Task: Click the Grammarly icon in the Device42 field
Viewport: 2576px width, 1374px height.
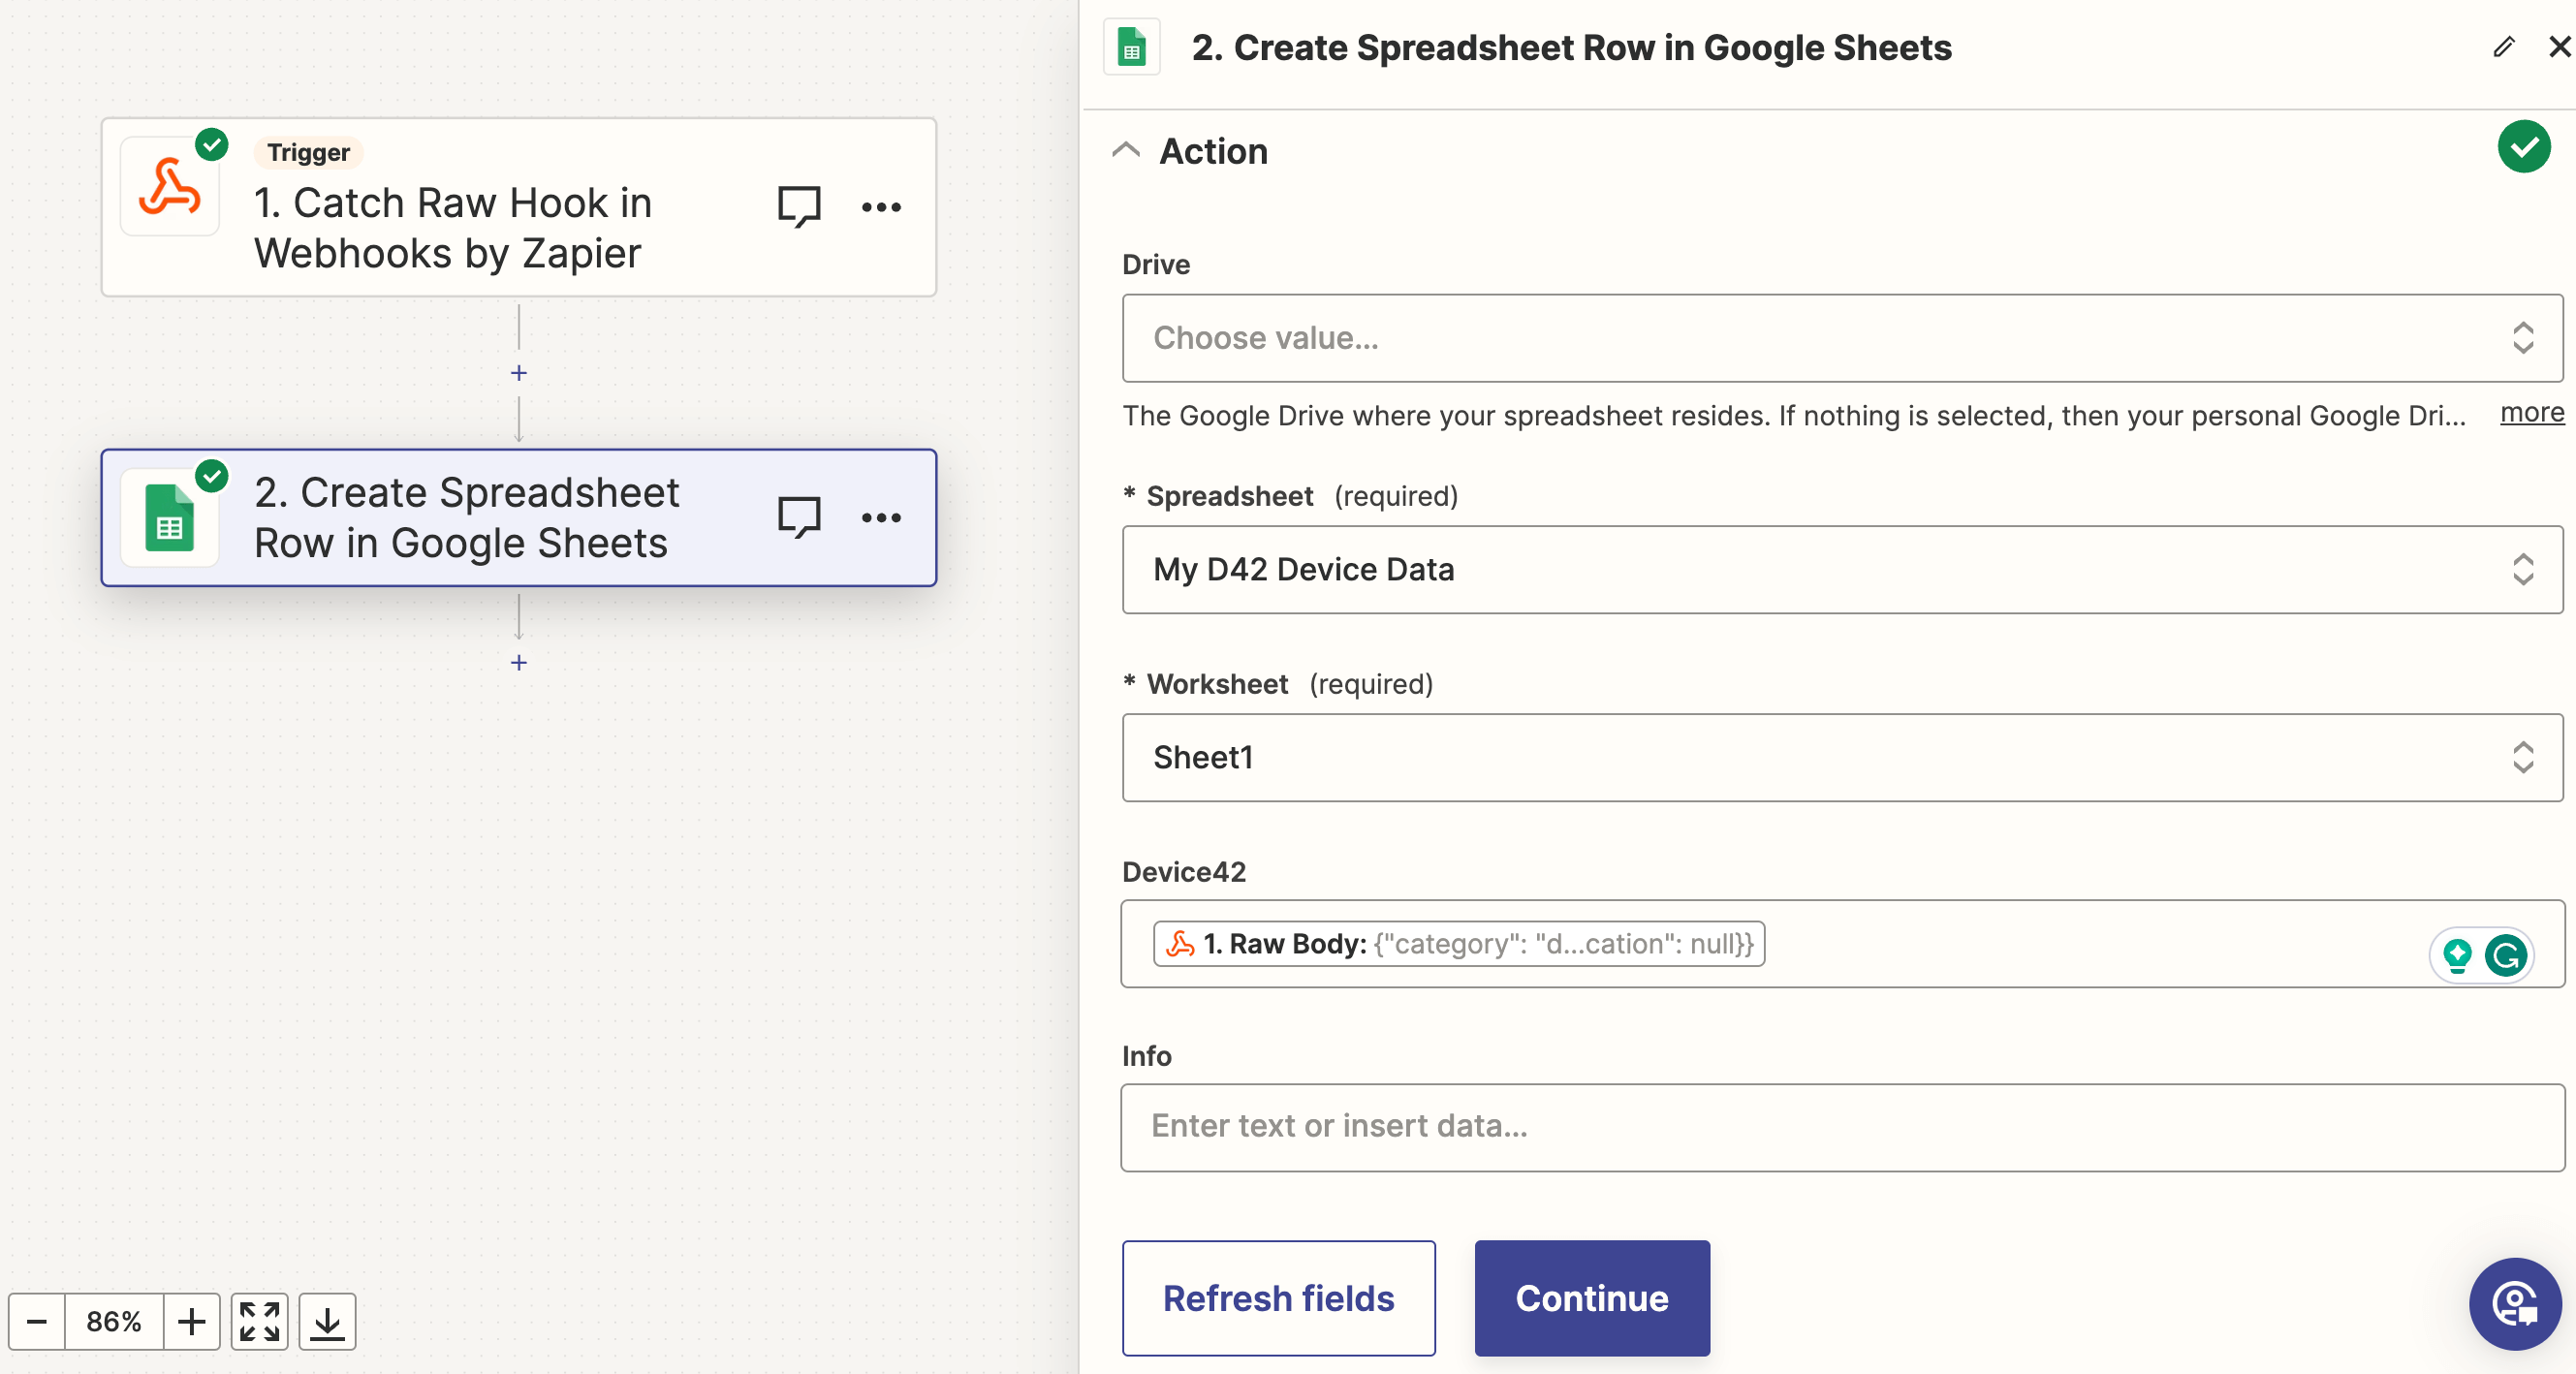Action: [2508, 955]
